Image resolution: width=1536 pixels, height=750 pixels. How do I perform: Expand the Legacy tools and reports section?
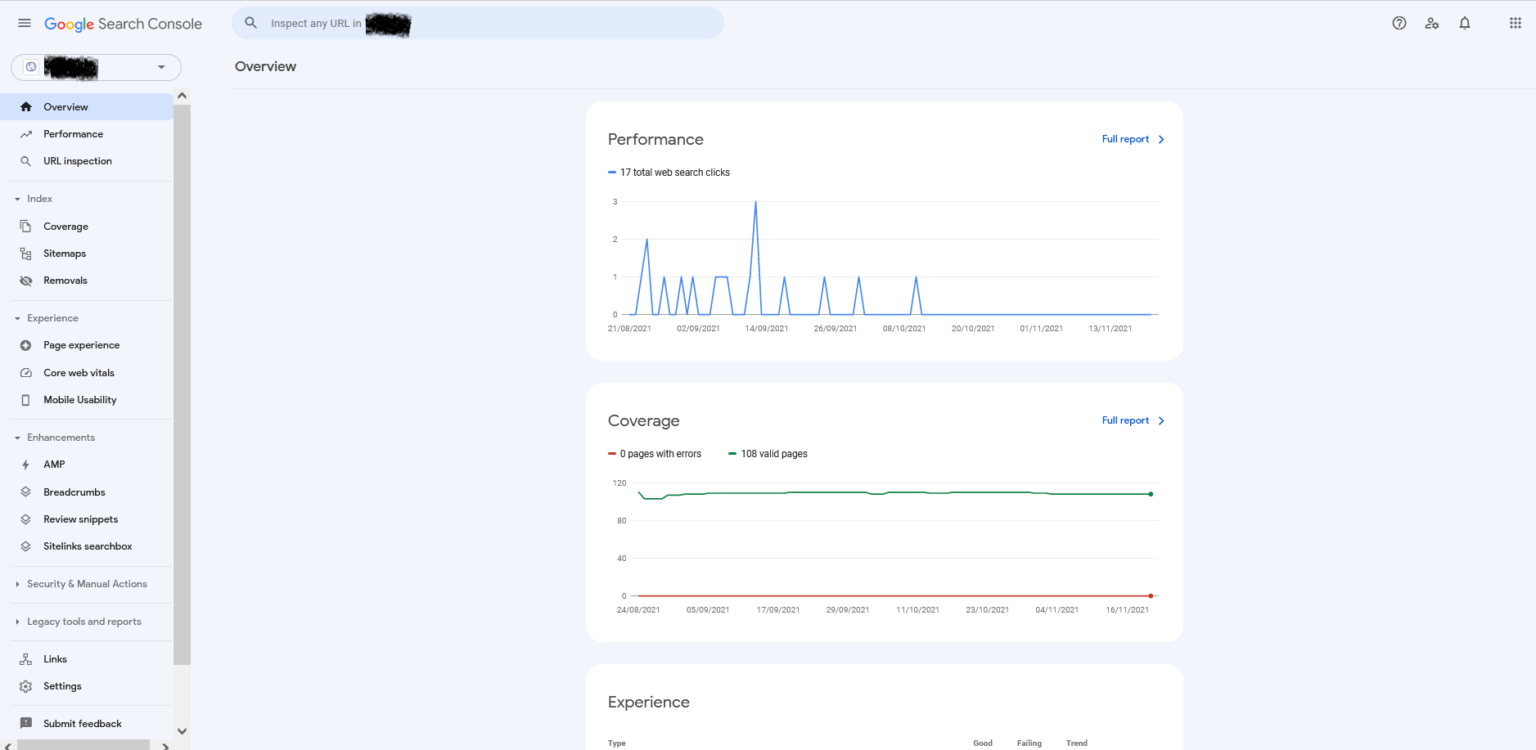pos(83,621)
